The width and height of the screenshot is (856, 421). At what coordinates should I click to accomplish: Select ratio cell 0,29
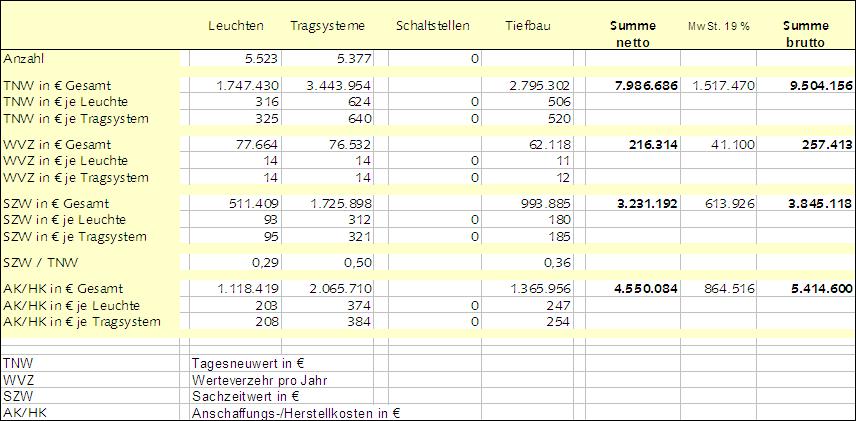tap(265, 263)
